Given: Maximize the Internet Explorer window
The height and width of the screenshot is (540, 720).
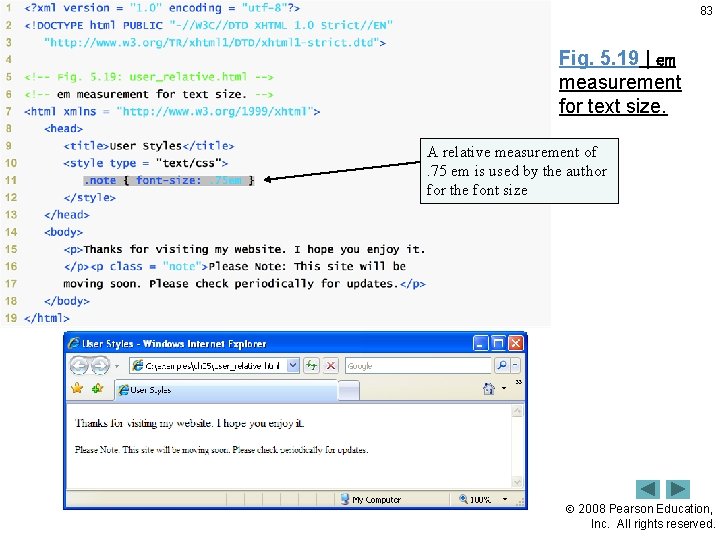Looking at the screenshot, I should point(498,343).
